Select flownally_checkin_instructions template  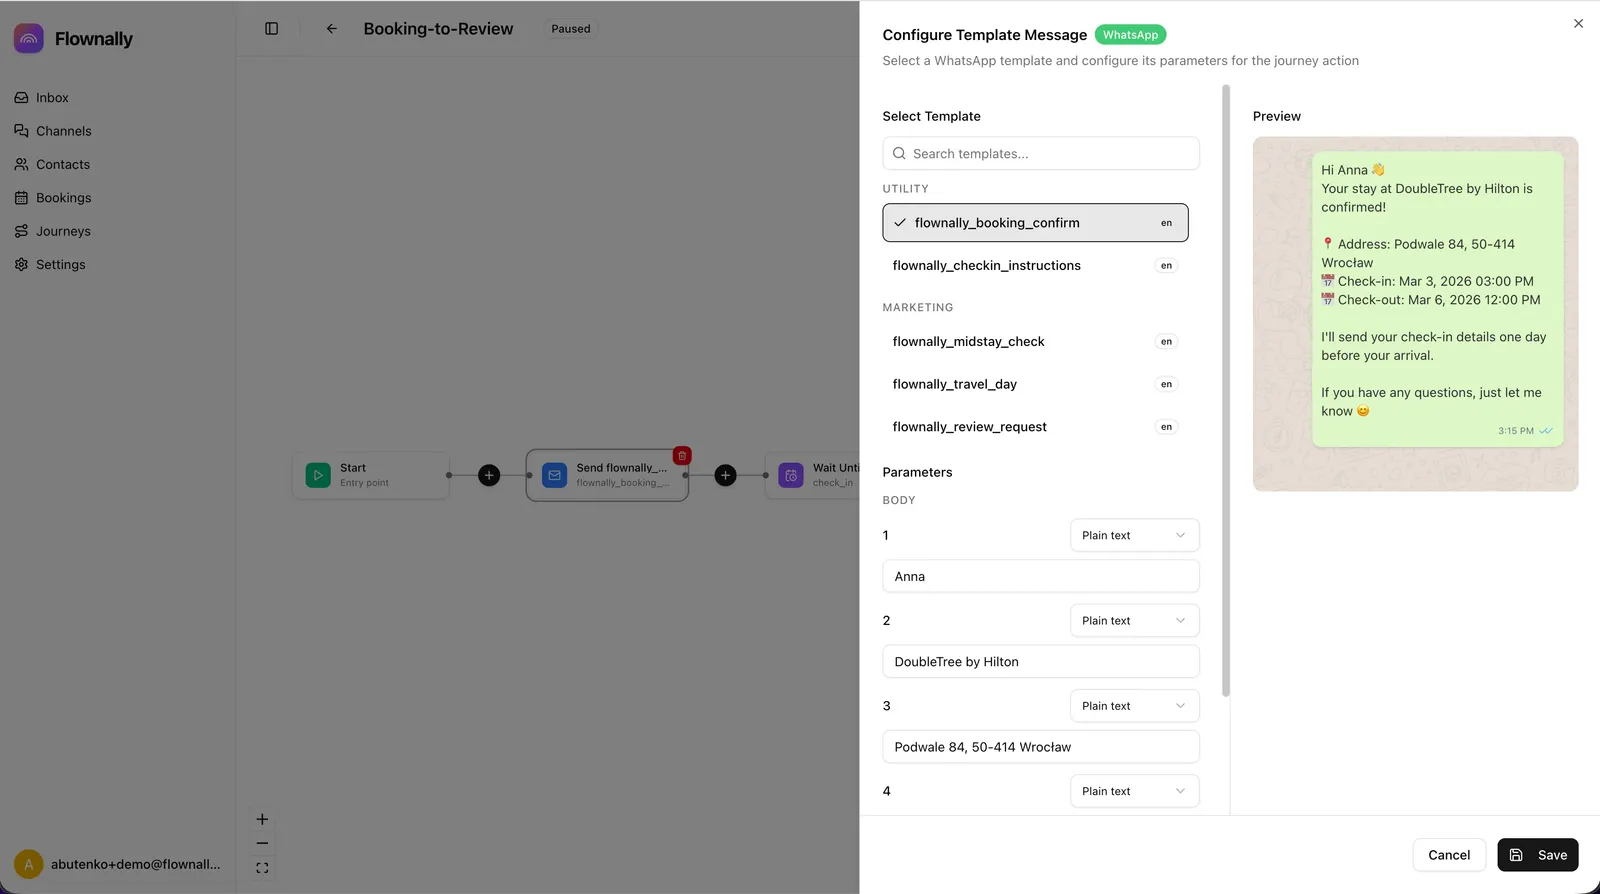[x=1035, y=265]
